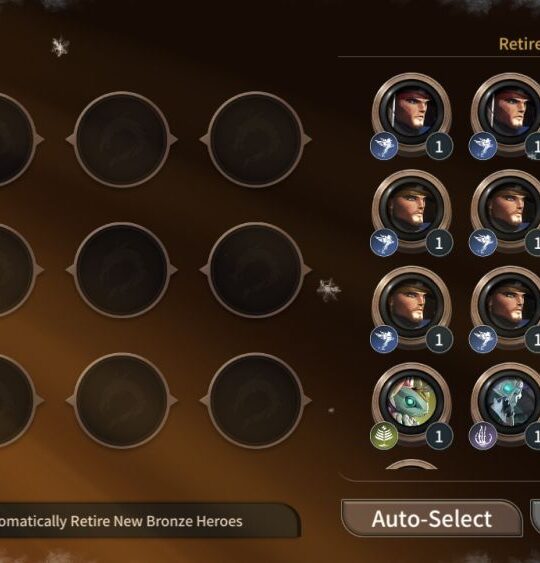This screenshot has width=540, height=563.
Task: Click the center empty retire slot
Action: click(x=122, y=270)
